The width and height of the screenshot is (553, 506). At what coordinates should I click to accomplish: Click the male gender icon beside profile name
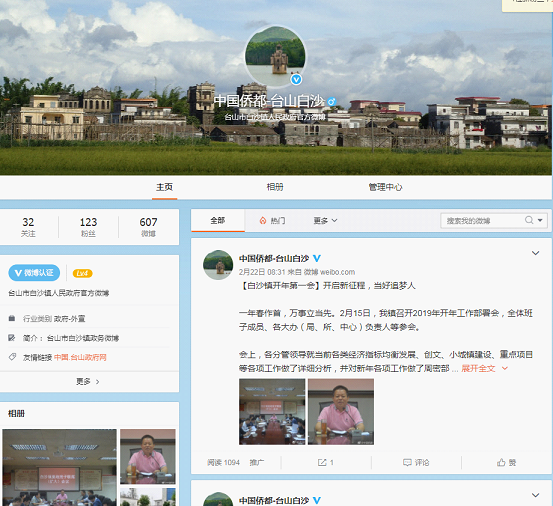pyautogui.click(x=332, y=102)
